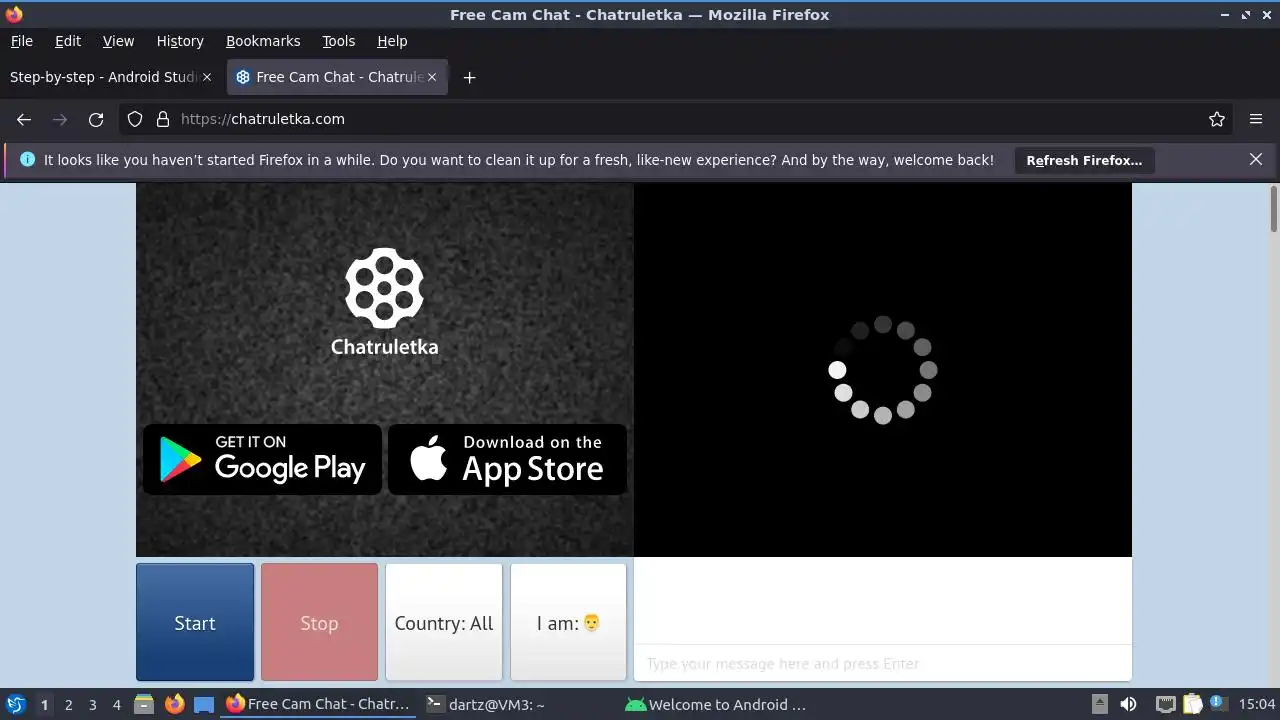Get the app on Google Play
The height and width of the screenshot is (720, 1280).
(262, 459)
